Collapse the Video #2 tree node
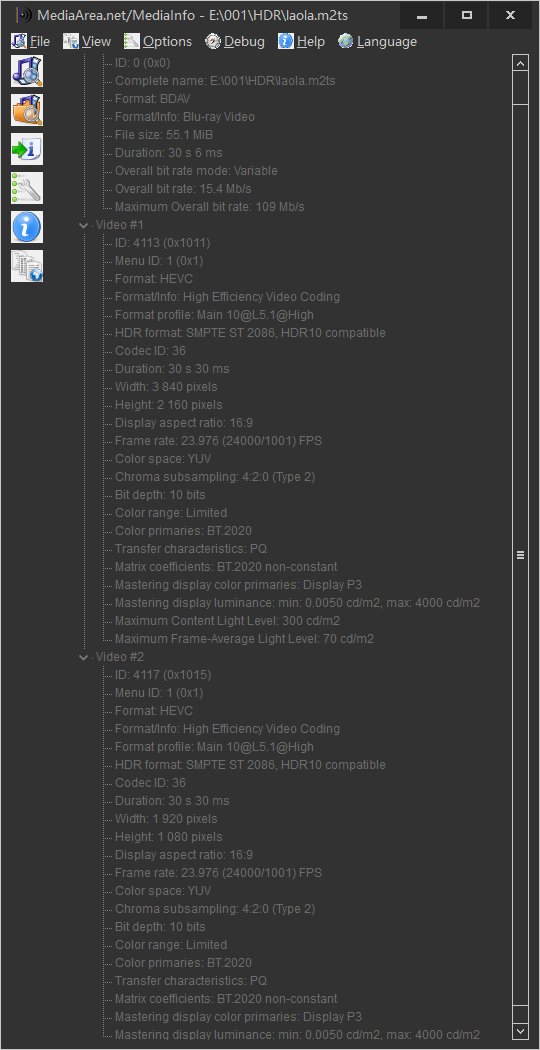Screen dimensions: 540x1050 (83, 657)
